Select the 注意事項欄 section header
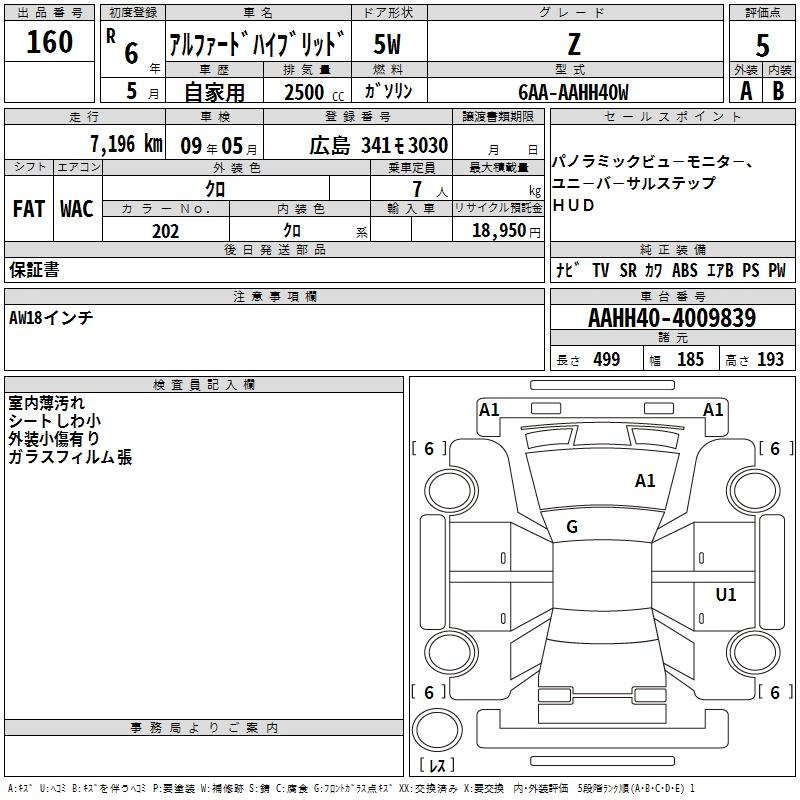Screen dimensions: 800x800 tap(275, 296)
